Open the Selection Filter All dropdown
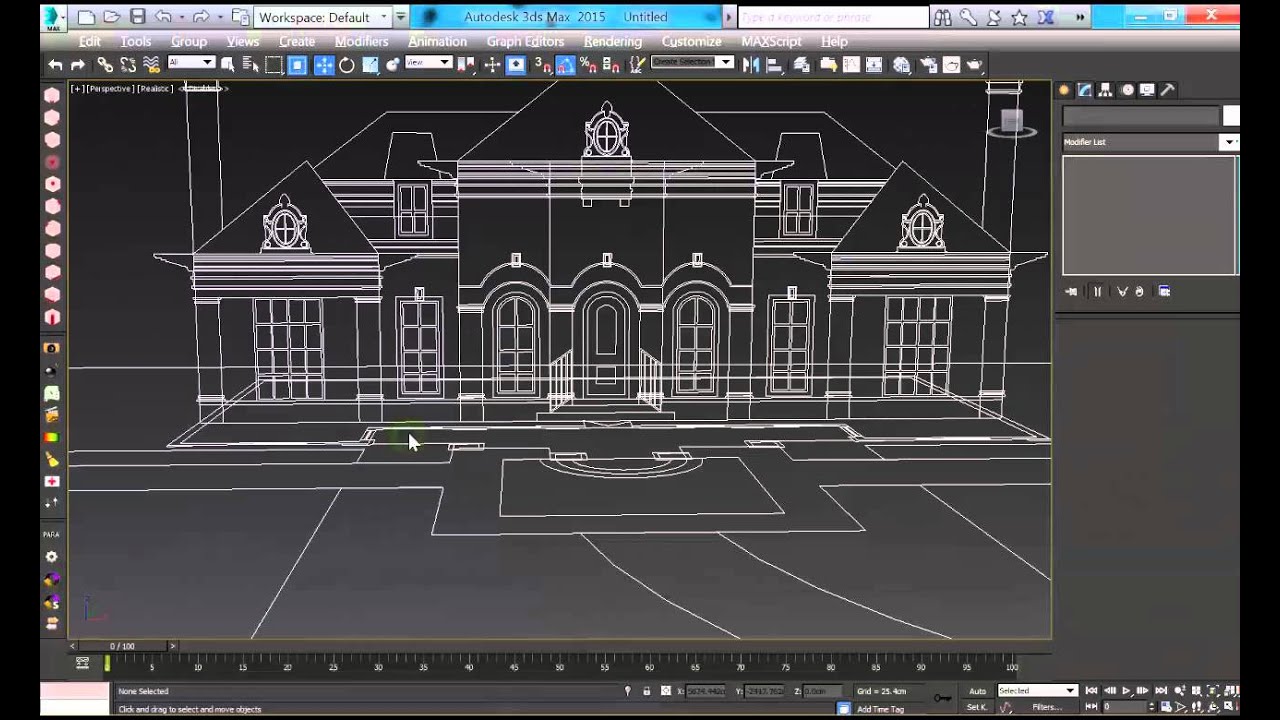Image resolution: width=1280 pixels, height=720 pixels. click(191, 62)
